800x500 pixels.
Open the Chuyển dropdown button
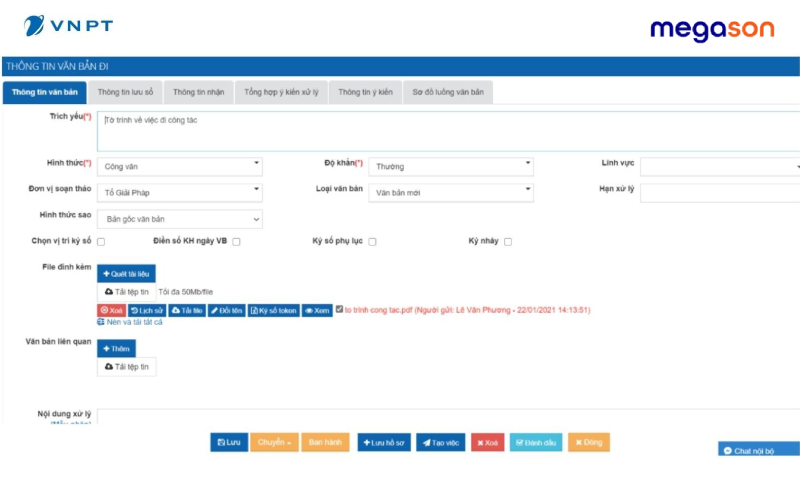click(x=274, y=442)
